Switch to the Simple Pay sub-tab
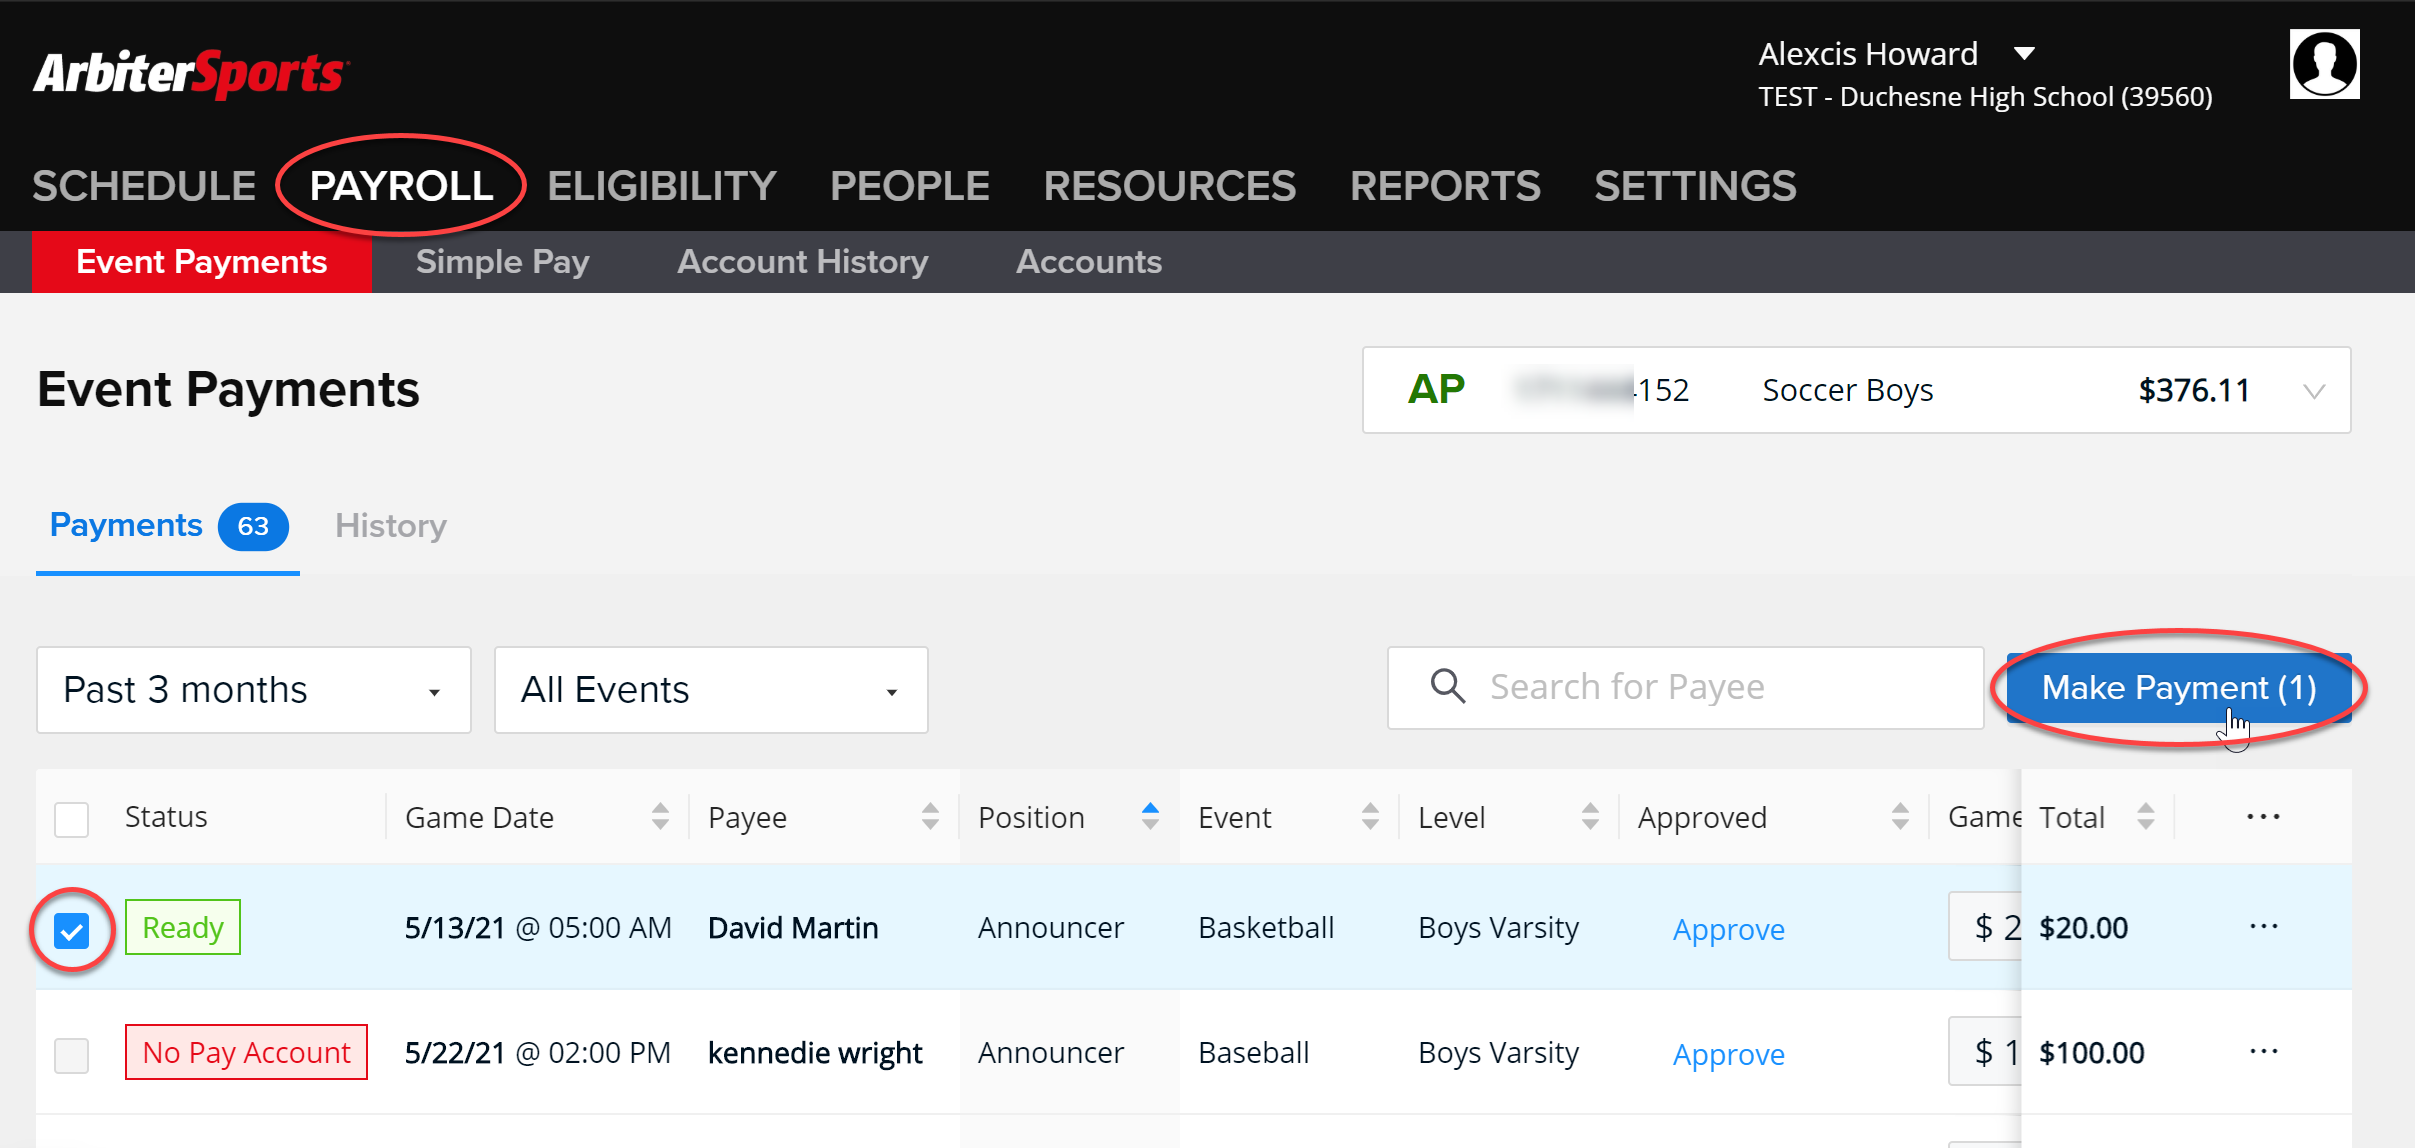This screenshot has width=2415, height=1148. (x=502, y=262)
